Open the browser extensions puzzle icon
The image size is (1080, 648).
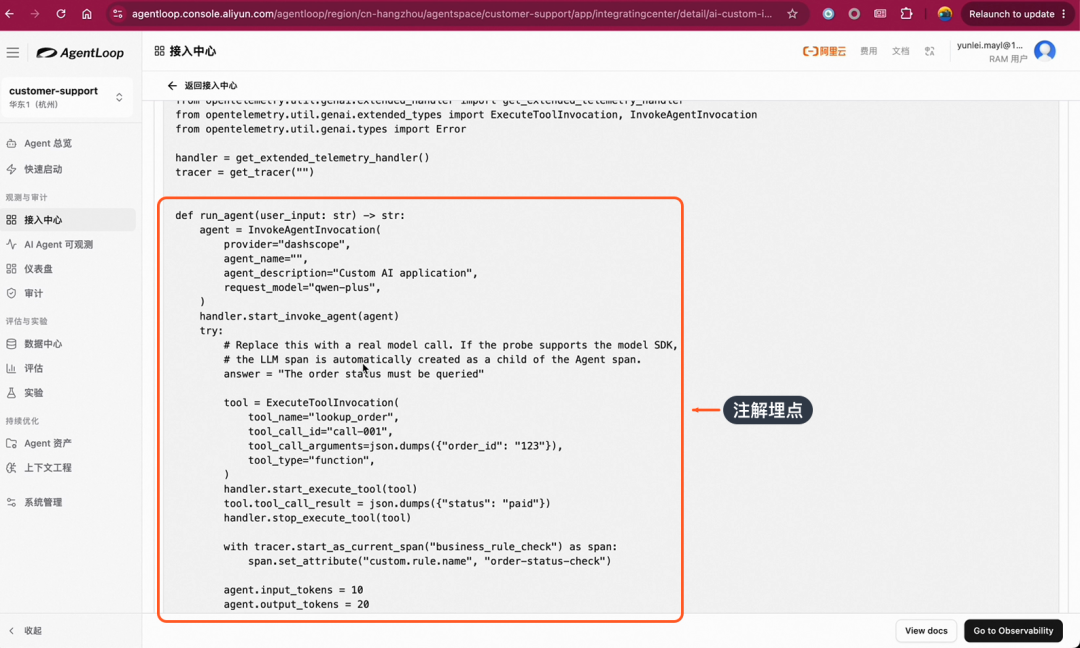[906, 14]
